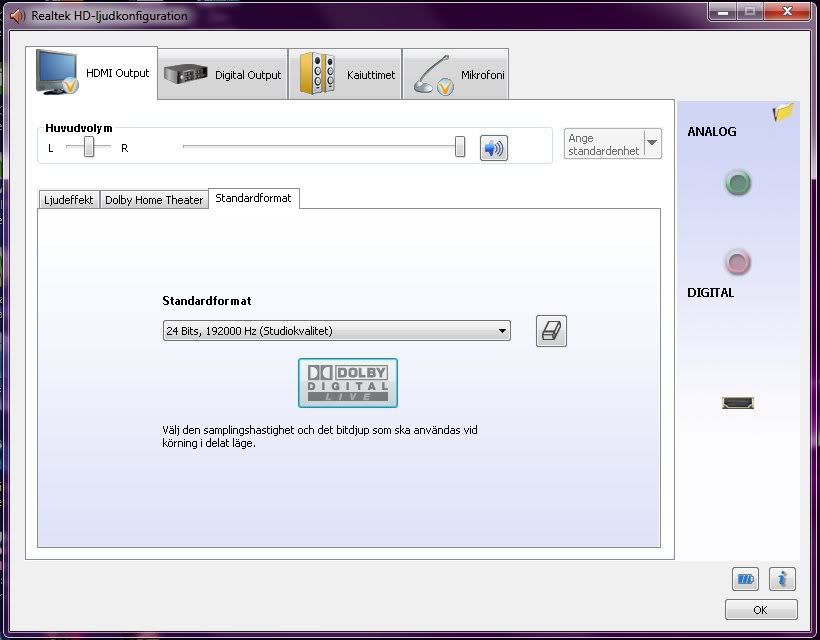Open the information icon button
The width and height of the screenshot is (820, 640).
click(783, 578)
